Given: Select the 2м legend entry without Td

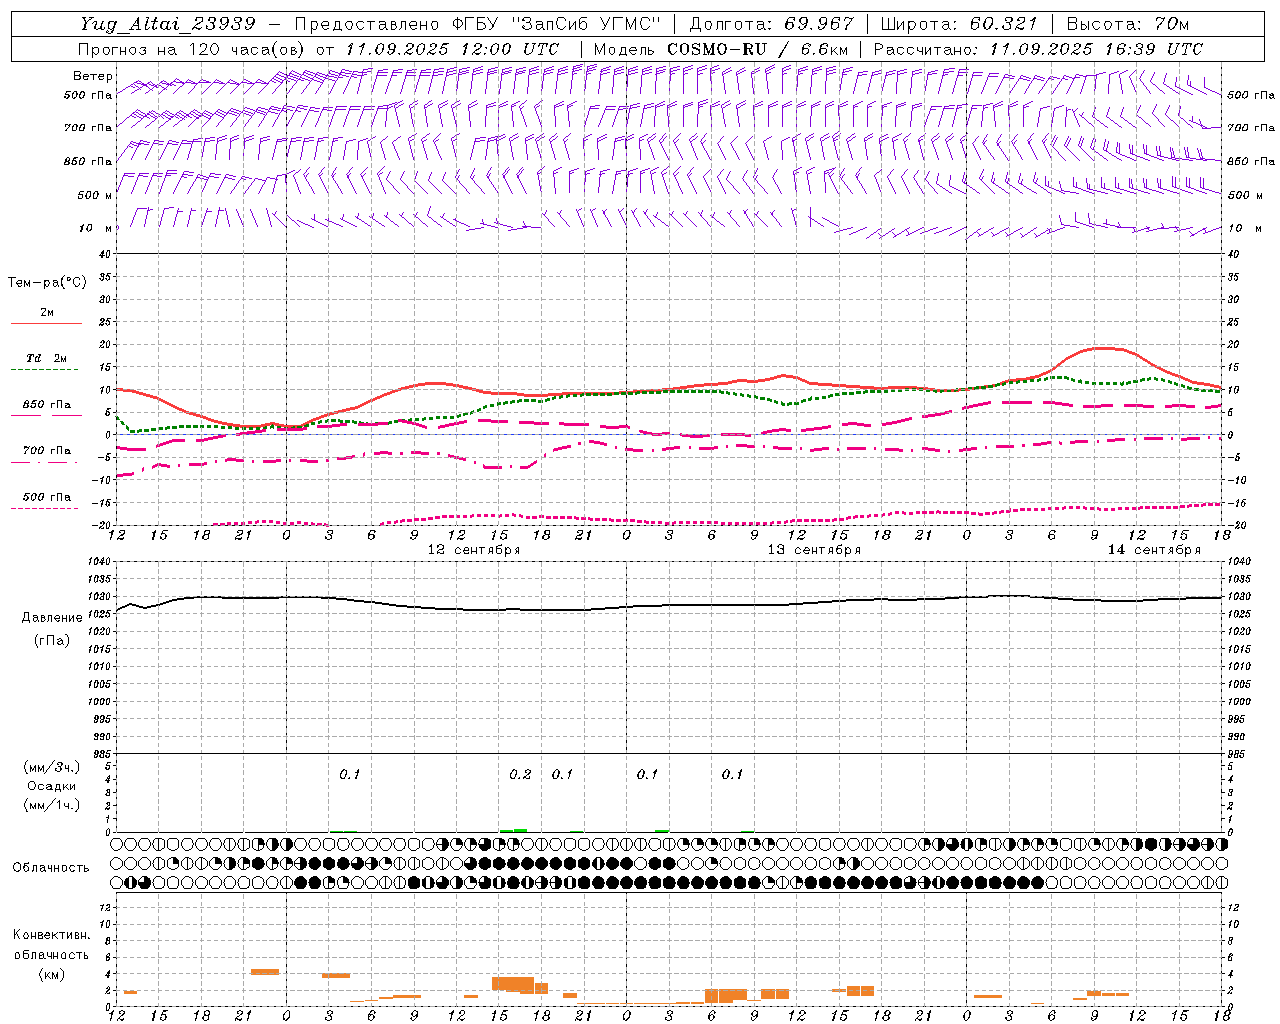Looking at the screenshot, I should coord(47,312).
